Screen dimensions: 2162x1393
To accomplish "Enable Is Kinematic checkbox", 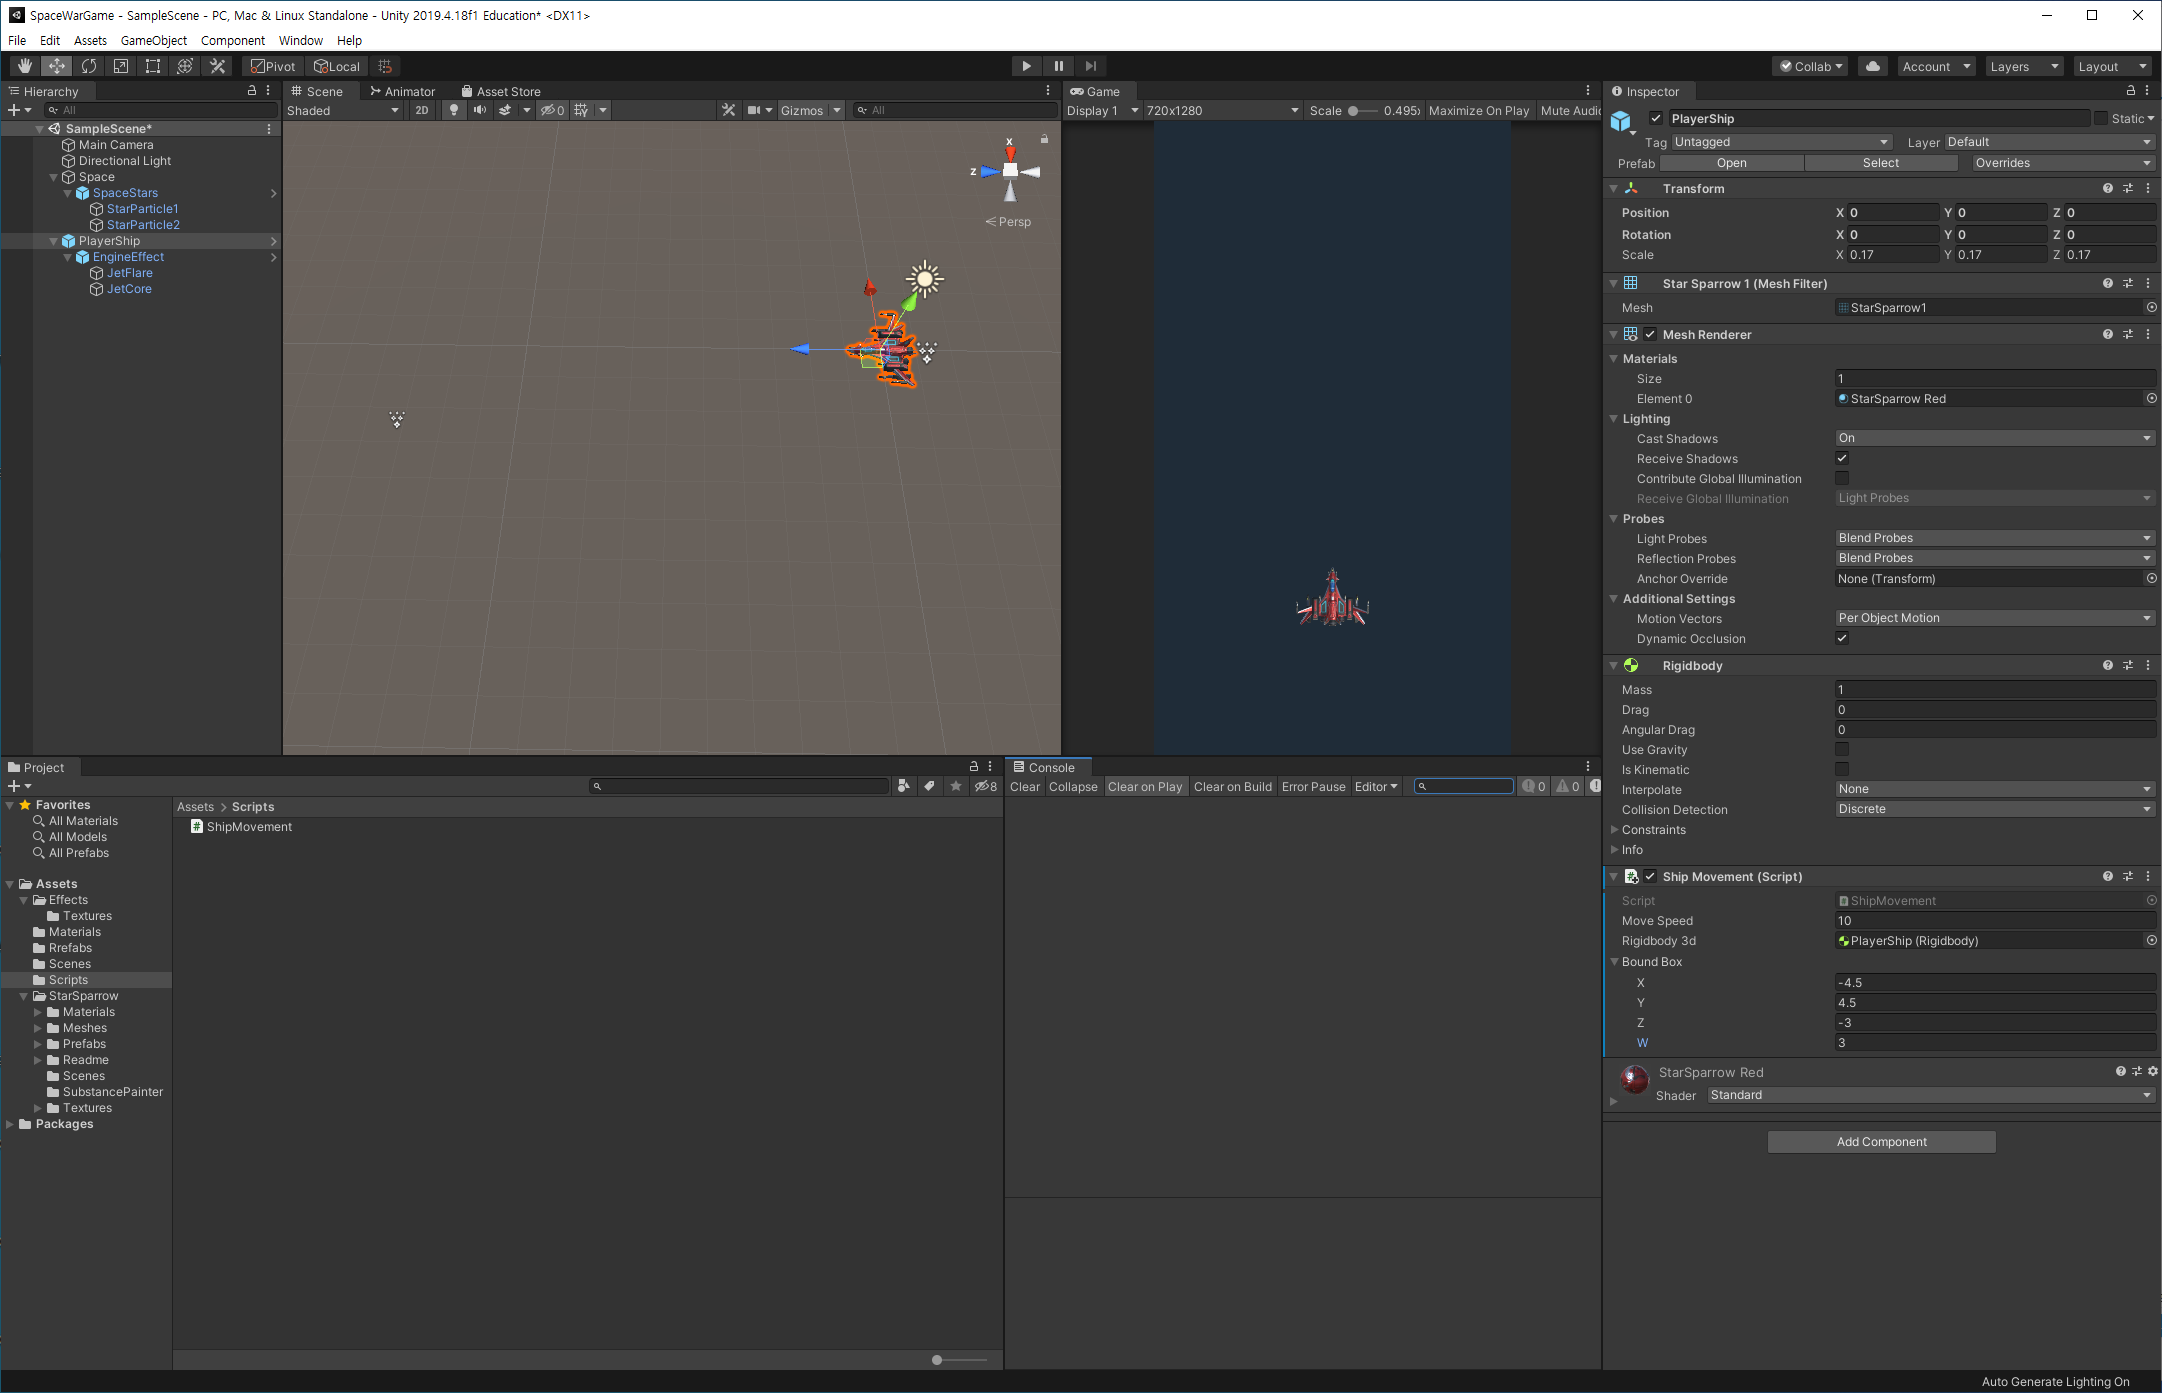I will 1842,769.
